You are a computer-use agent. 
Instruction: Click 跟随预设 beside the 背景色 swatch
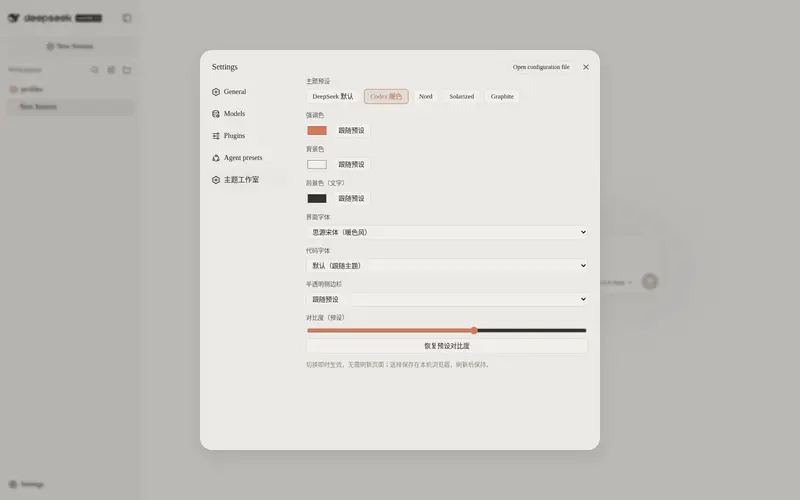tap(351, 164)
